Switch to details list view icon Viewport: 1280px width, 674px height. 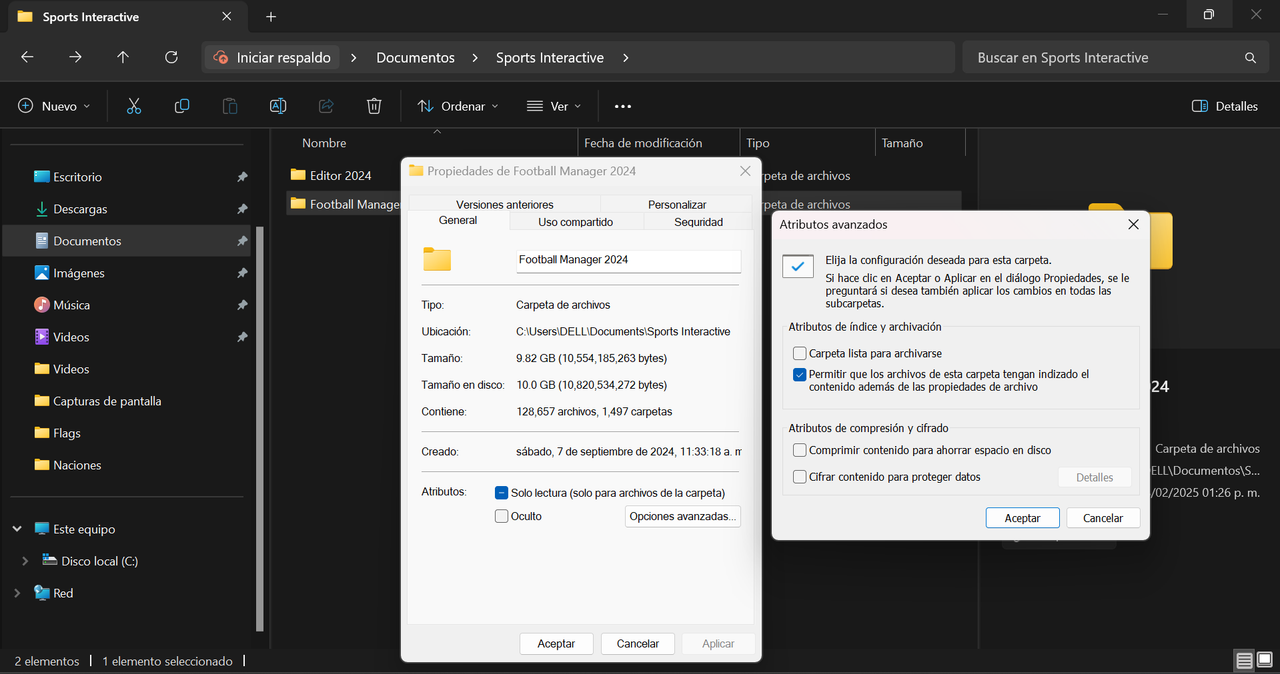1244,661
